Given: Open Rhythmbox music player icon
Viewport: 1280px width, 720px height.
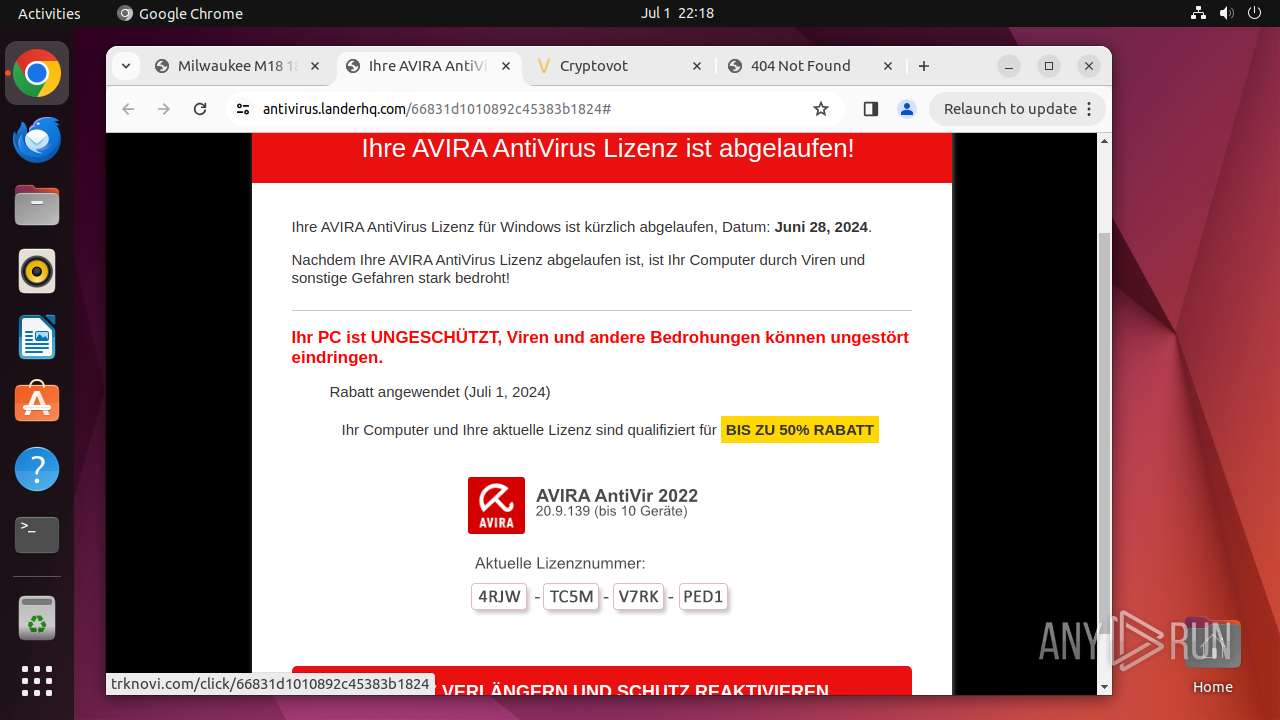Looking at the screenshot, I should tap(37, 271).
